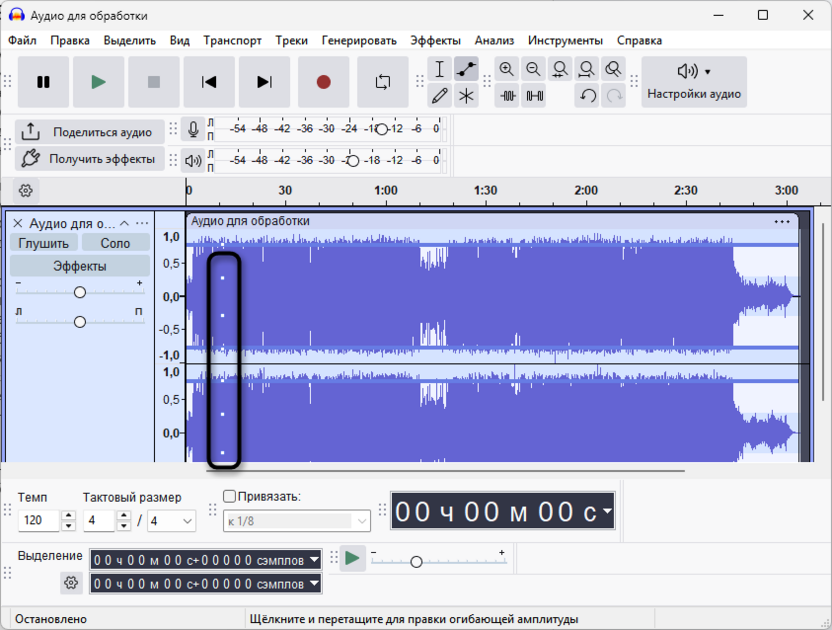Open the Выделить menu
The width and height of the screenshot is (832, 630).
pos(129,40)
